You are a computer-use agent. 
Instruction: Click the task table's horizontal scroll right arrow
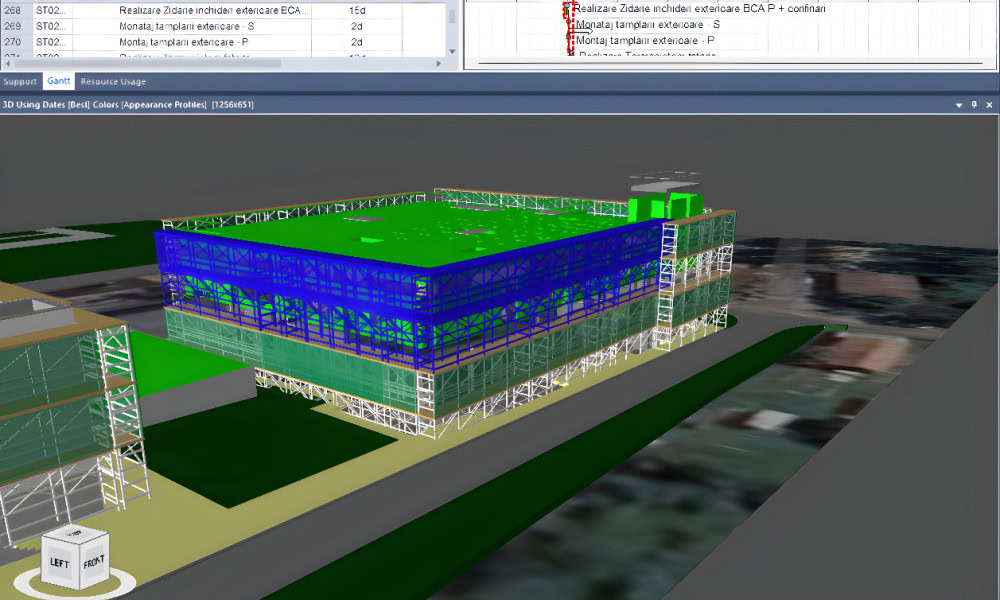tap(440, 63)
